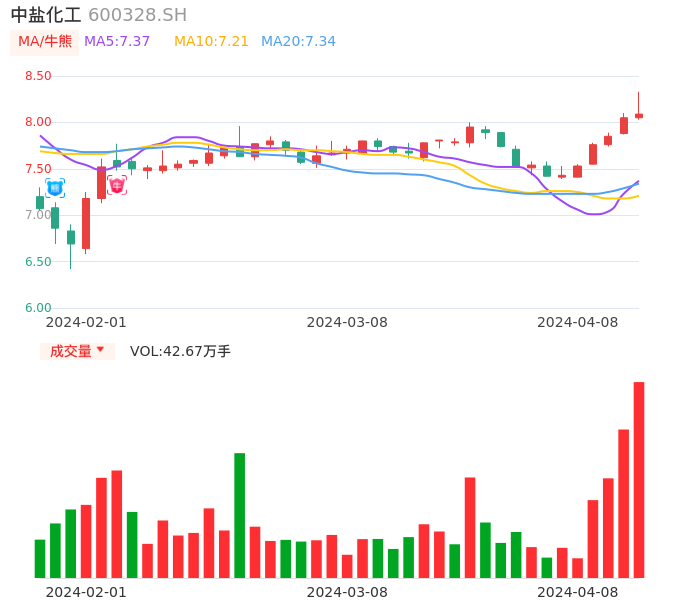Click the MA5:7.37 legend label

[117, 41]
